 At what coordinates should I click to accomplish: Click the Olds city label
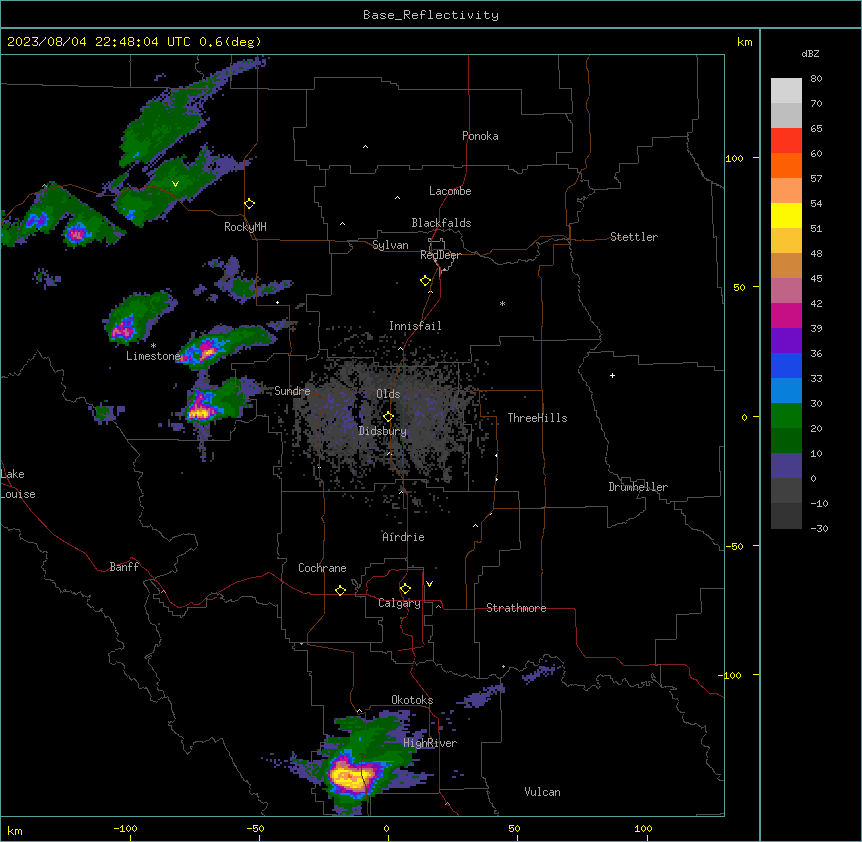388,394
